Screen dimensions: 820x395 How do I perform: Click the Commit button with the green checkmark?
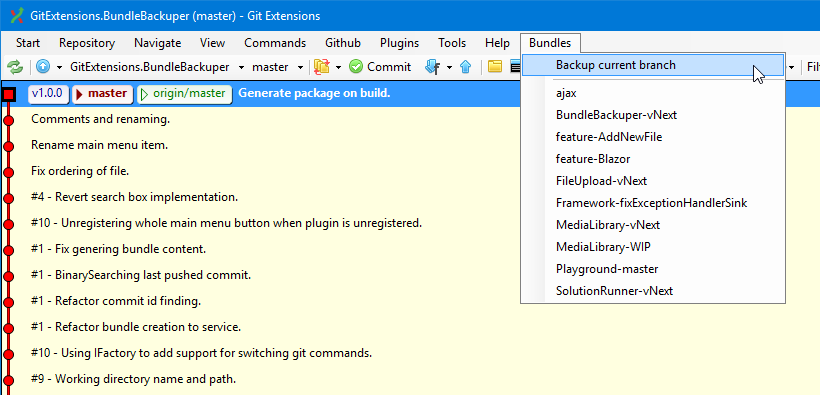(380, 67)
